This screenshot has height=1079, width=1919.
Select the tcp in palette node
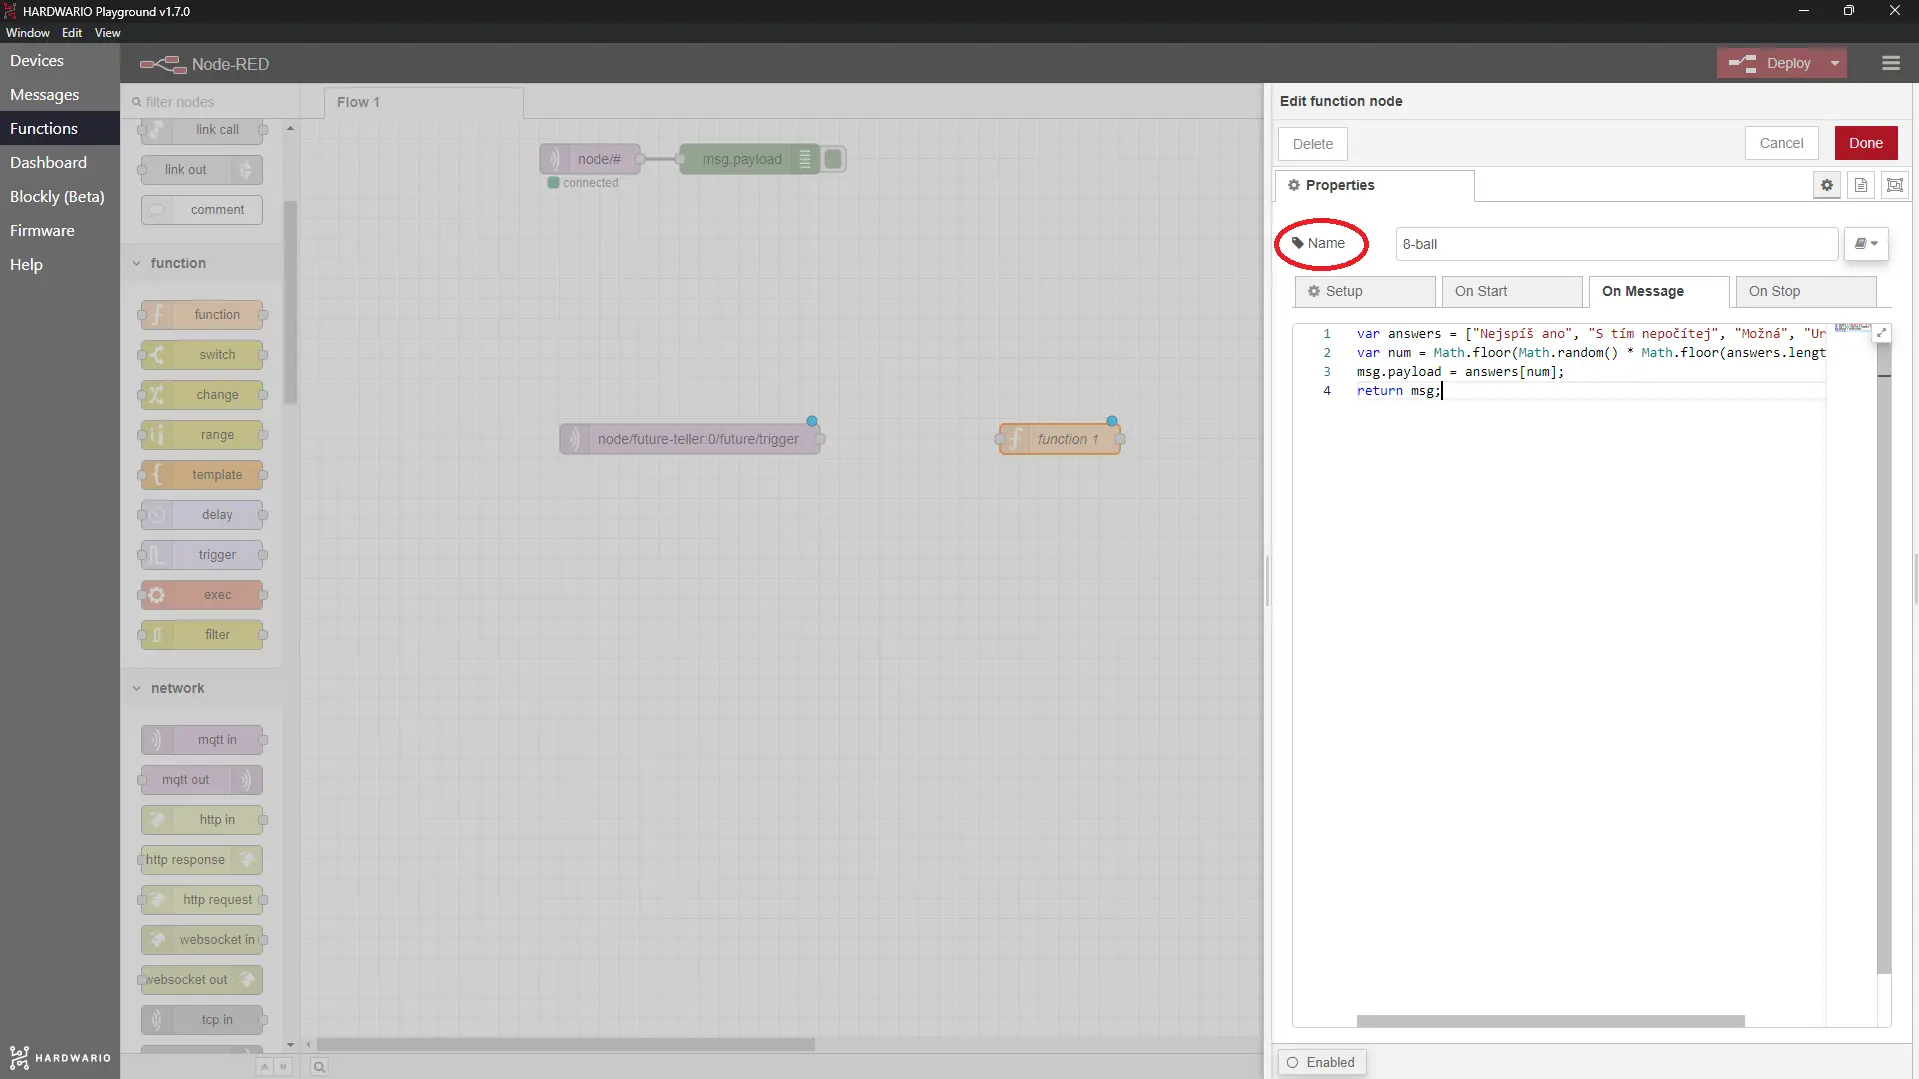click(x=202, y=1020)
